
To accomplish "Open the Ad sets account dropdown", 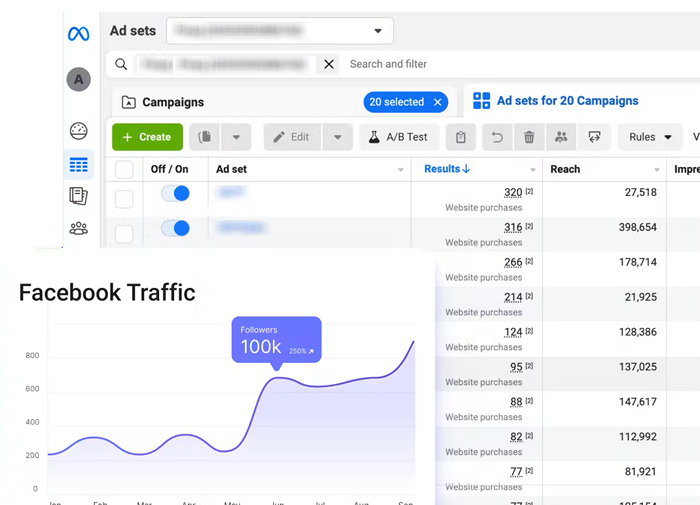I will pyautogui.click(x=279, y=31).
